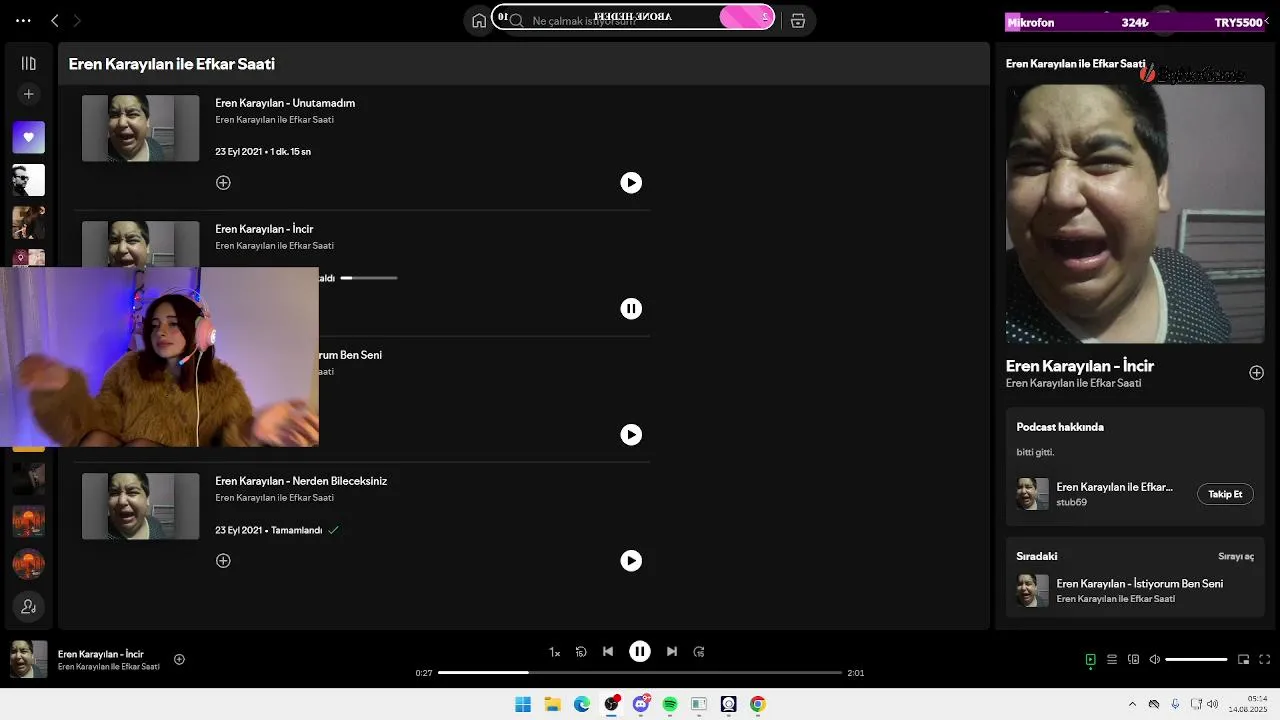Open Connect to a device
Screen dimensions: 1280x720
[1133, 659]
